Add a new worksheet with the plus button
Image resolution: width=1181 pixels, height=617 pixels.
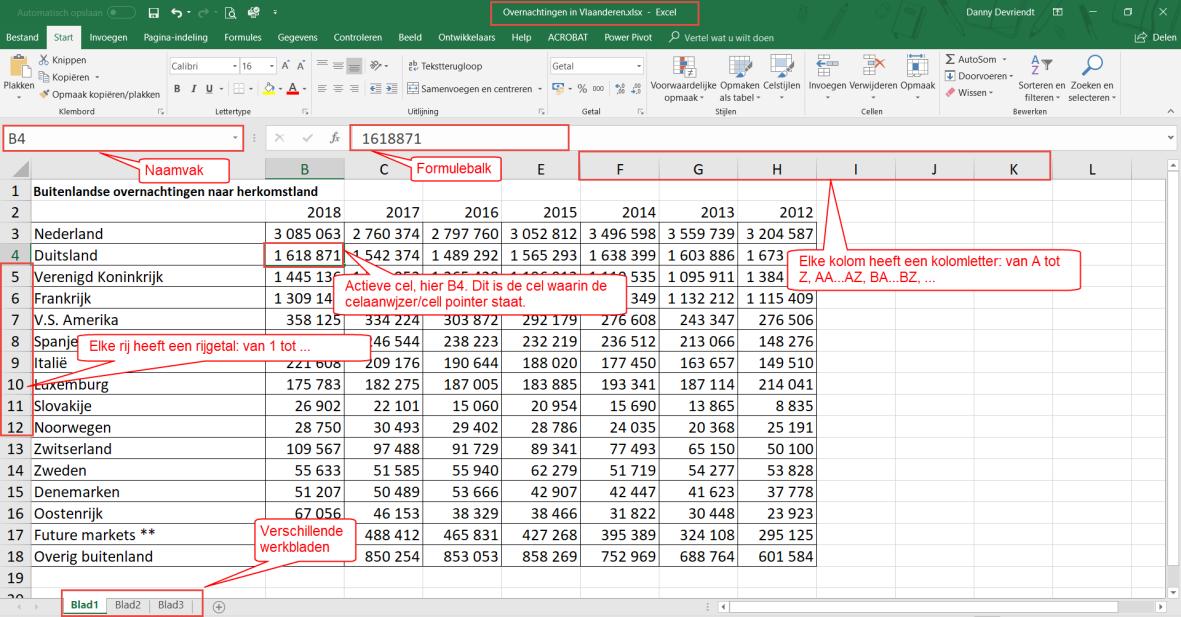[x=217, y=604]
